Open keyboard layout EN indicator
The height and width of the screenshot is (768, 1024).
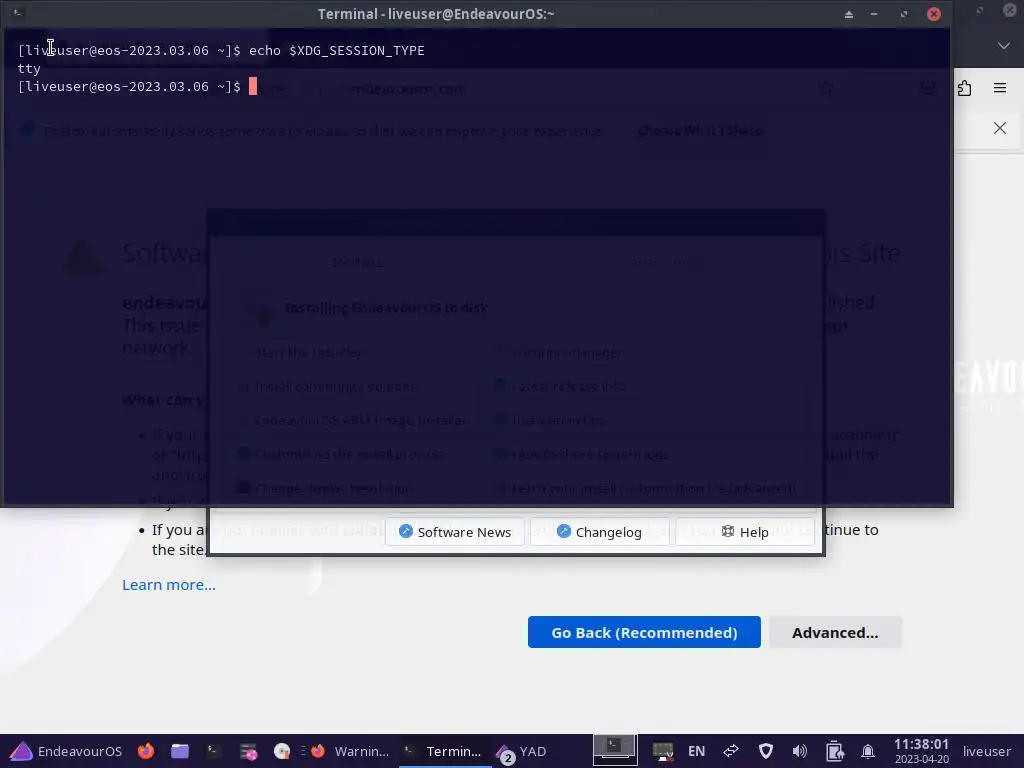point(696,751)
